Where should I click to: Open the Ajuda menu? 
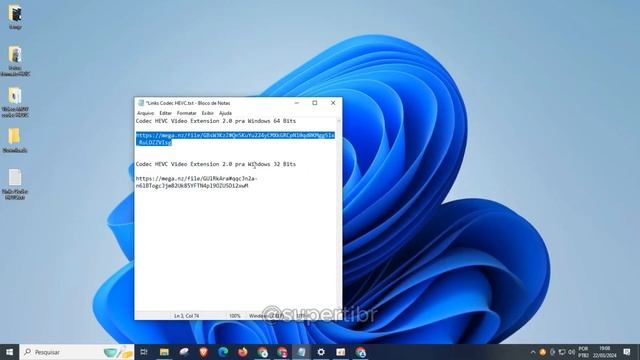point(225,113)
